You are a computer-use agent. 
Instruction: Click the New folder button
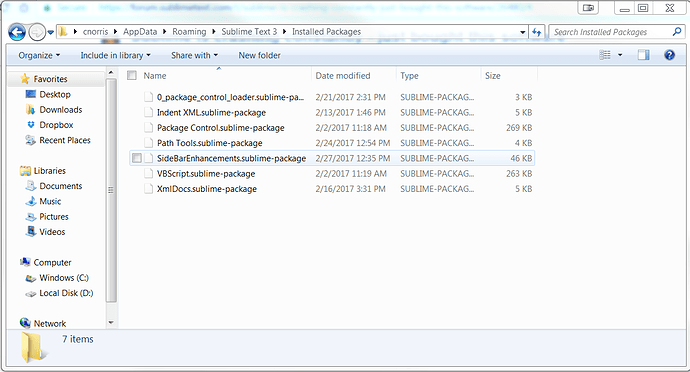pyautogui.click(x=259, y=55)
